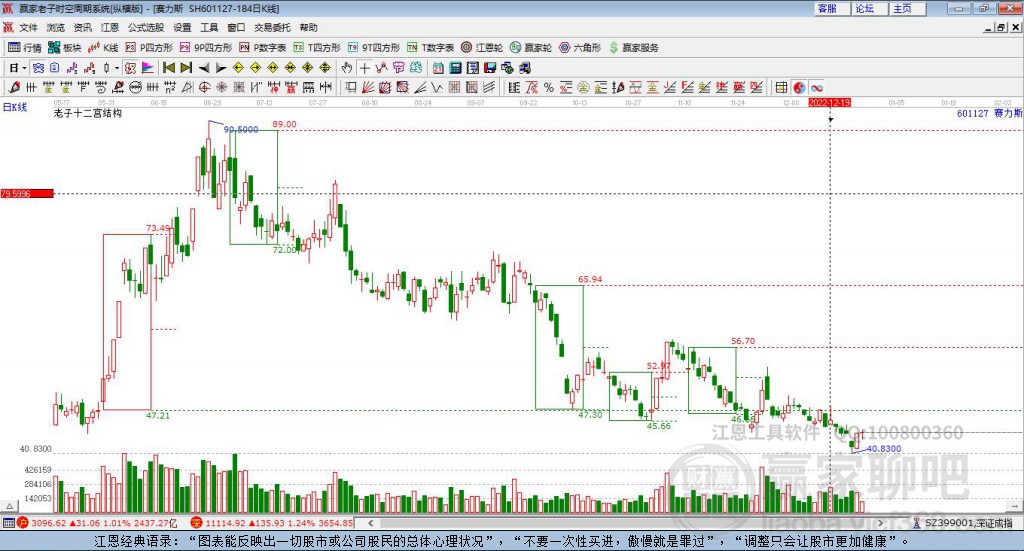Open the 六角形 hexagon chart tool
Viewport: 1024px width, 551px height.
pos(580,48)
